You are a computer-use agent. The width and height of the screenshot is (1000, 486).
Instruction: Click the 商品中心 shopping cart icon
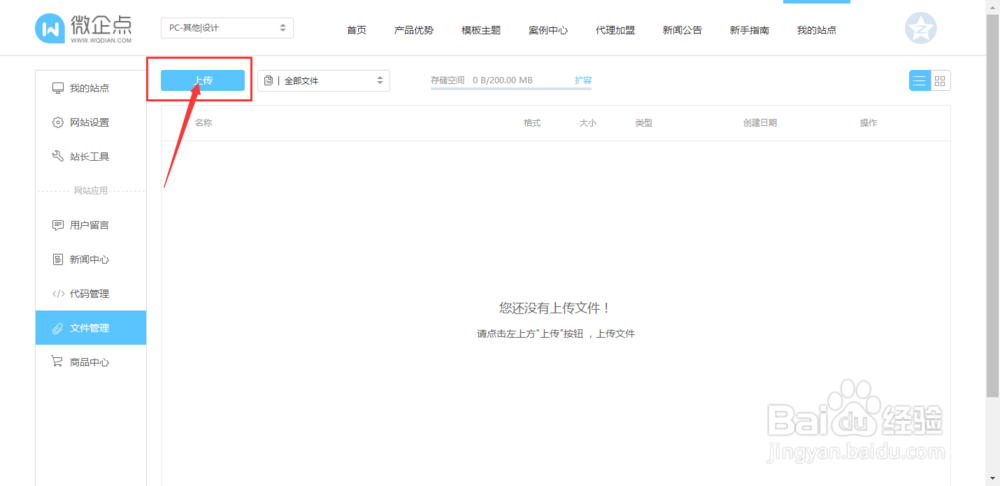click(57, 362)
